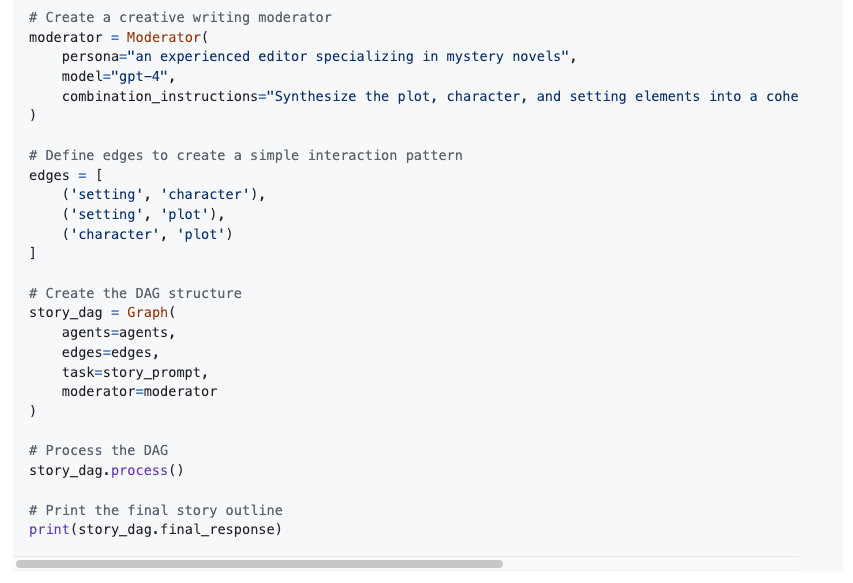This screenshot has width=853, height=583.
Task: Click the "Process the DAG" comment
Action: click(99, 450)
